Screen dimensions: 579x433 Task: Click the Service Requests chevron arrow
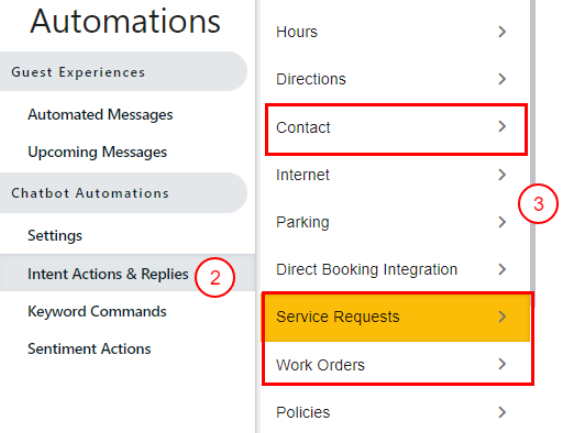501,317
